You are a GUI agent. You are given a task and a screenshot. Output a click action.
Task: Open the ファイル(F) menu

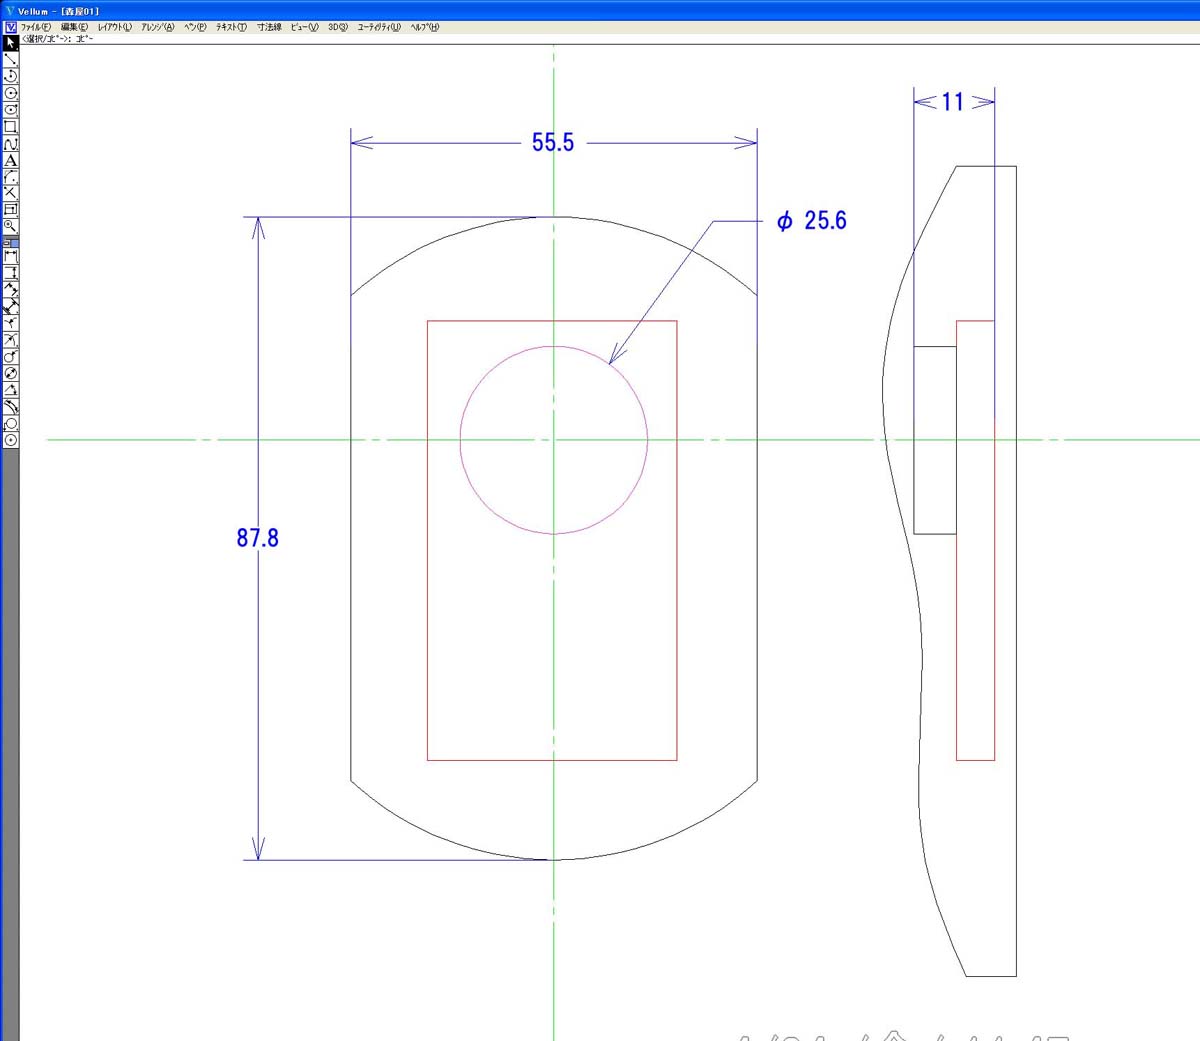tap(35, 27)
